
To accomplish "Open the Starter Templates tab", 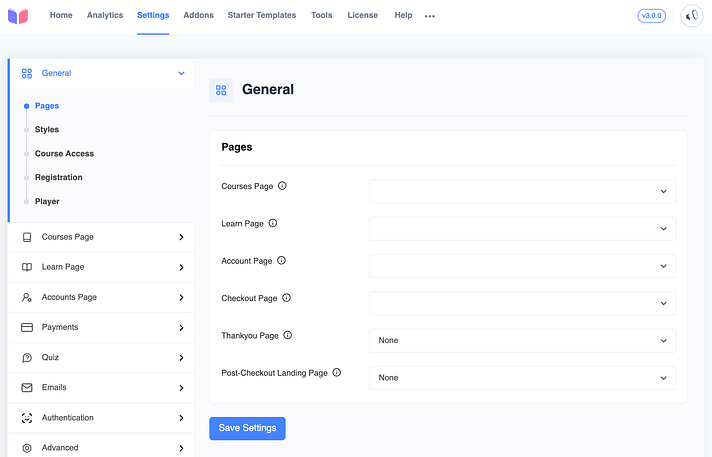I will click(x=262, y=16).
